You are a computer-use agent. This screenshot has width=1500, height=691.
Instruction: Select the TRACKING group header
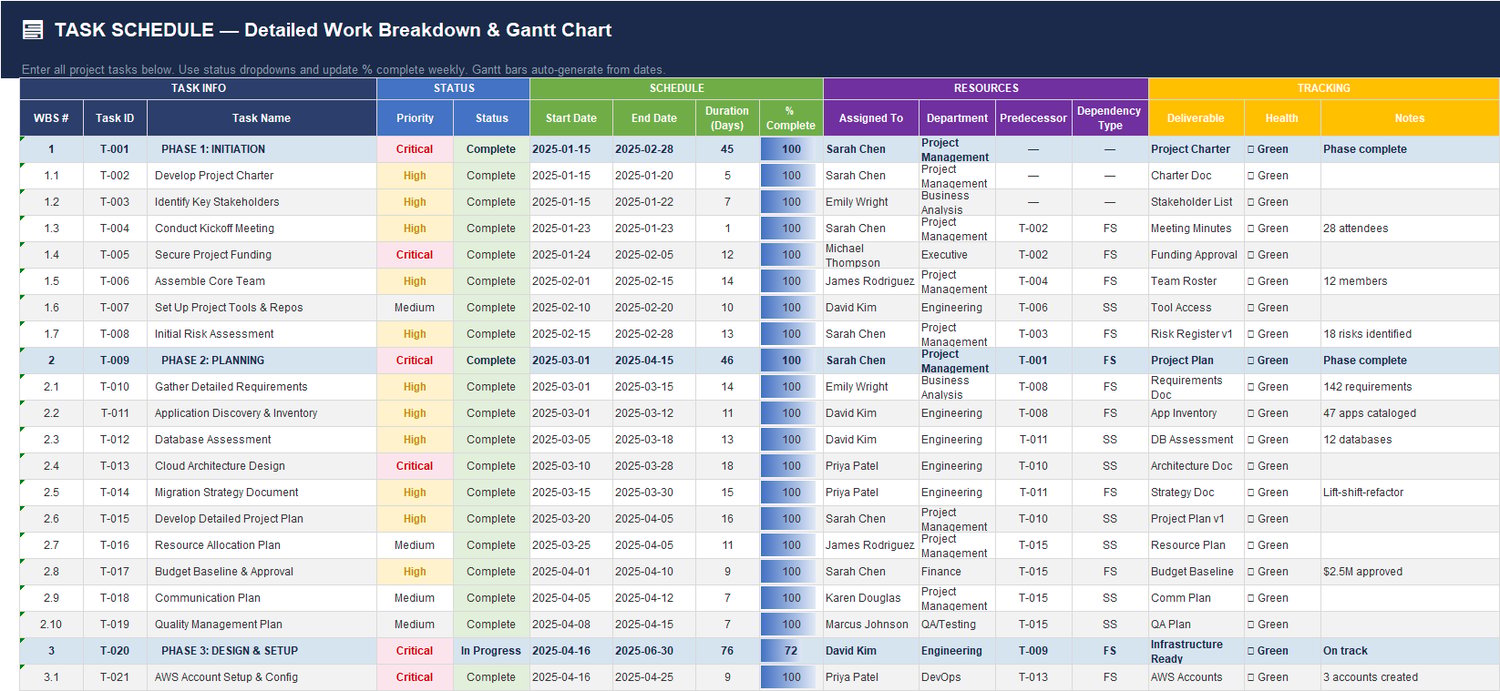pyautogui.click(x=1324, y=88)
